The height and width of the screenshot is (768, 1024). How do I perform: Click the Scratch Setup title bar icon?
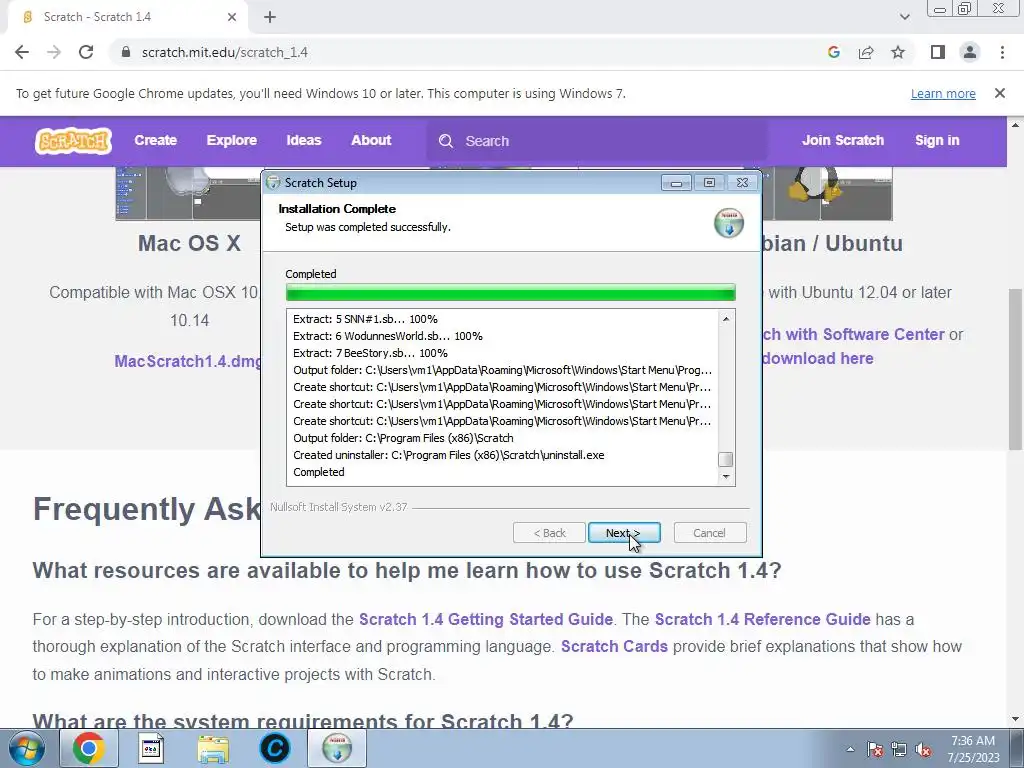[273, 183]
